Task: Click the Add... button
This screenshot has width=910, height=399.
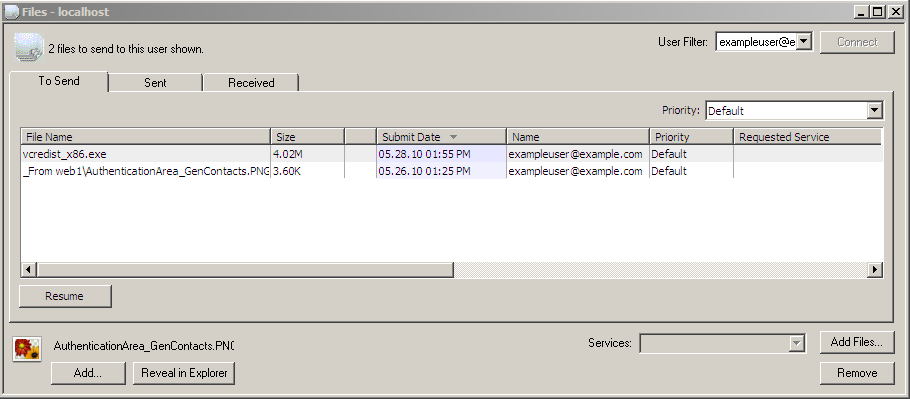Action: coord(88,373)
